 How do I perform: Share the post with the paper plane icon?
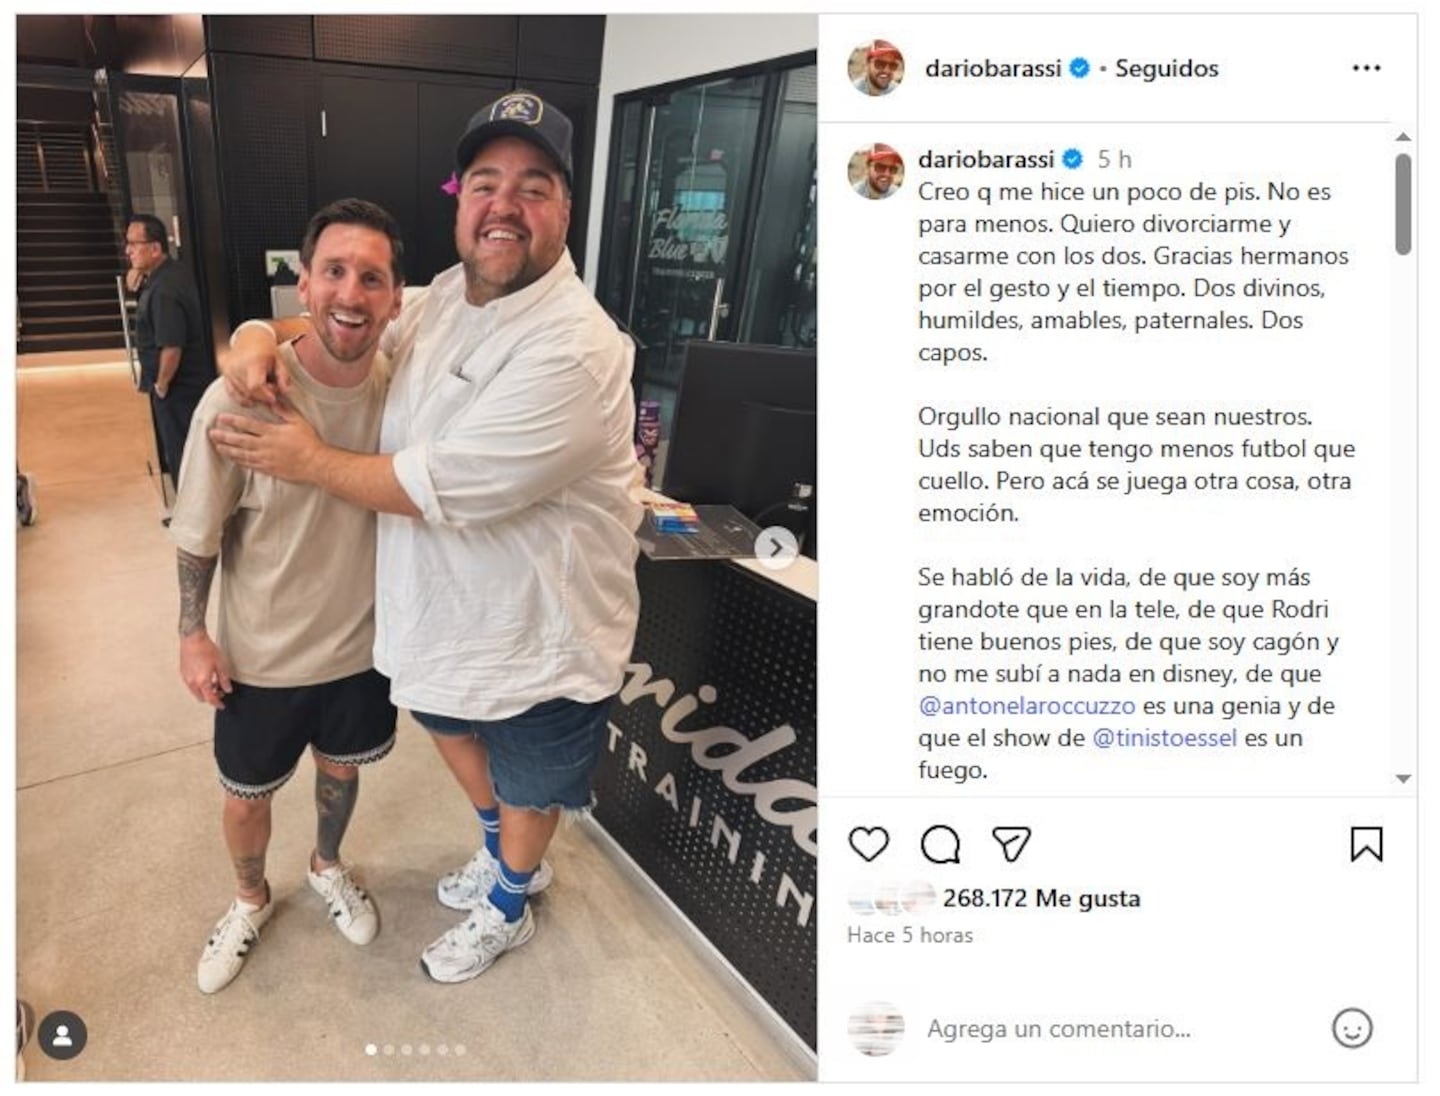click(1011, 845)
